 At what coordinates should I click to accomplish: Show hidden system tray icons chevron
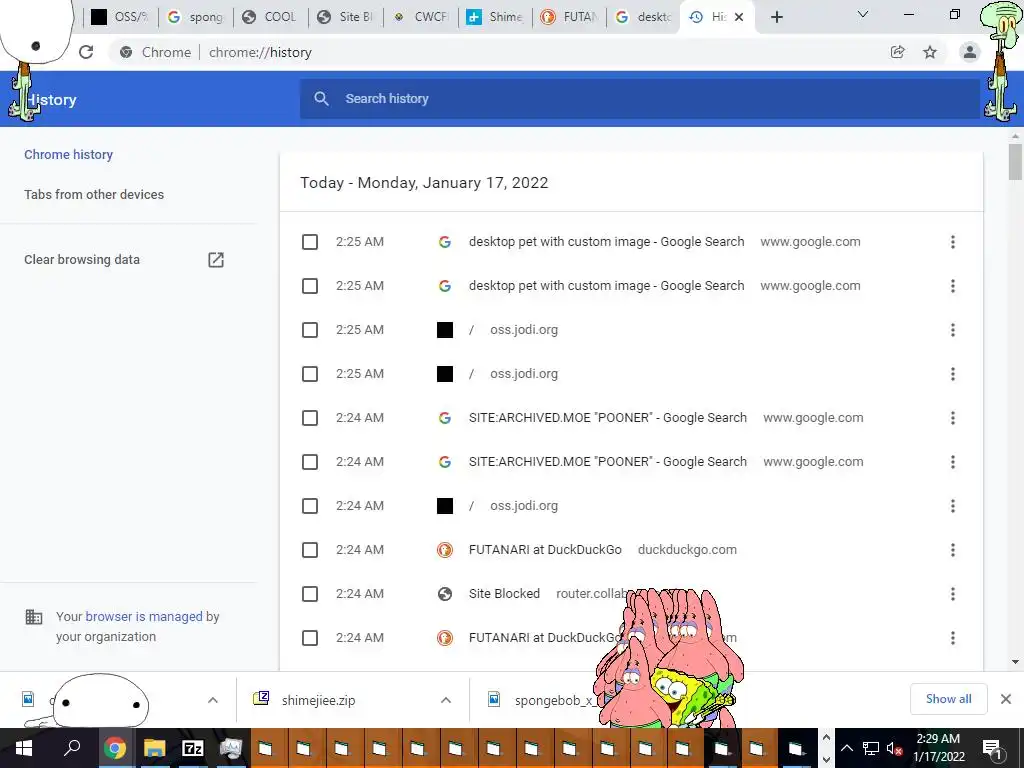coord(846,748)
